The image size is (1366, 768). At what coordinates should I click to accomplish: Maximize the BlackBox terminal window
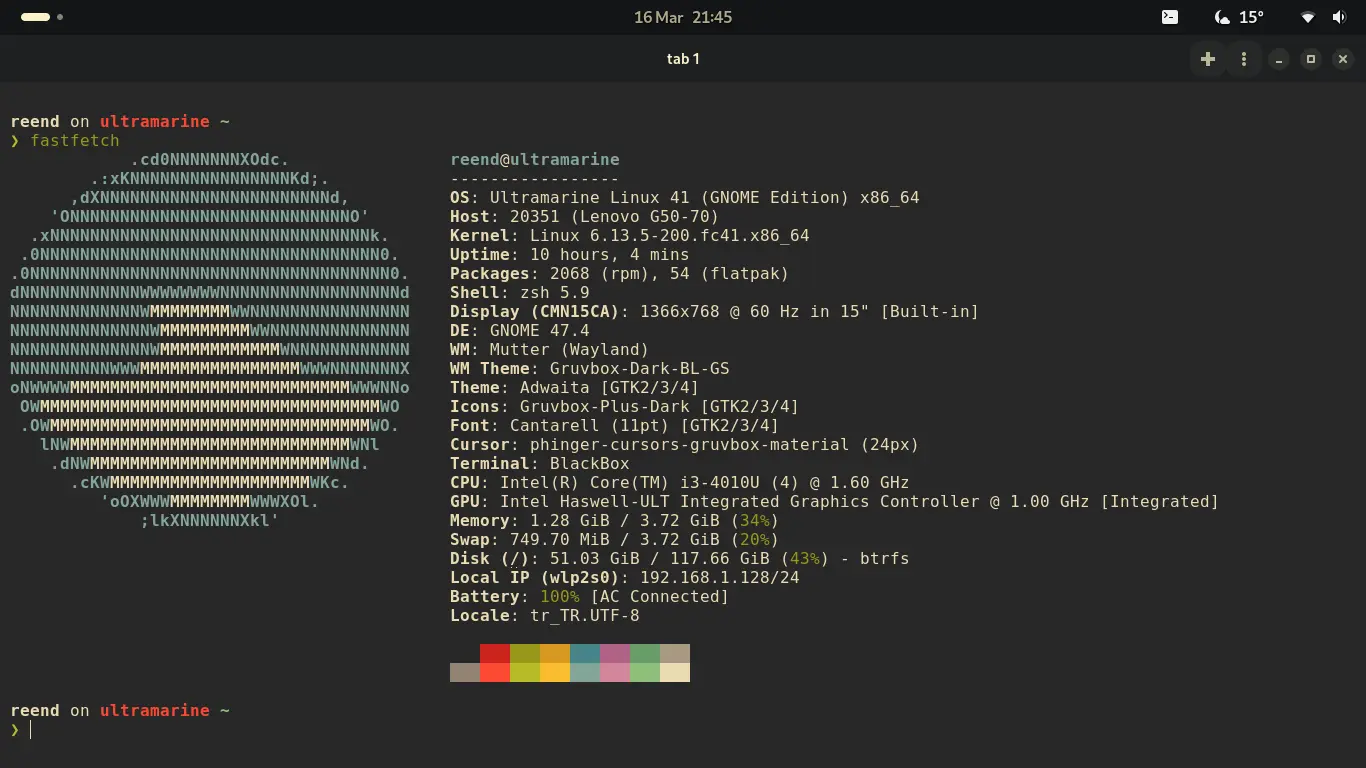coord(1311,59)
